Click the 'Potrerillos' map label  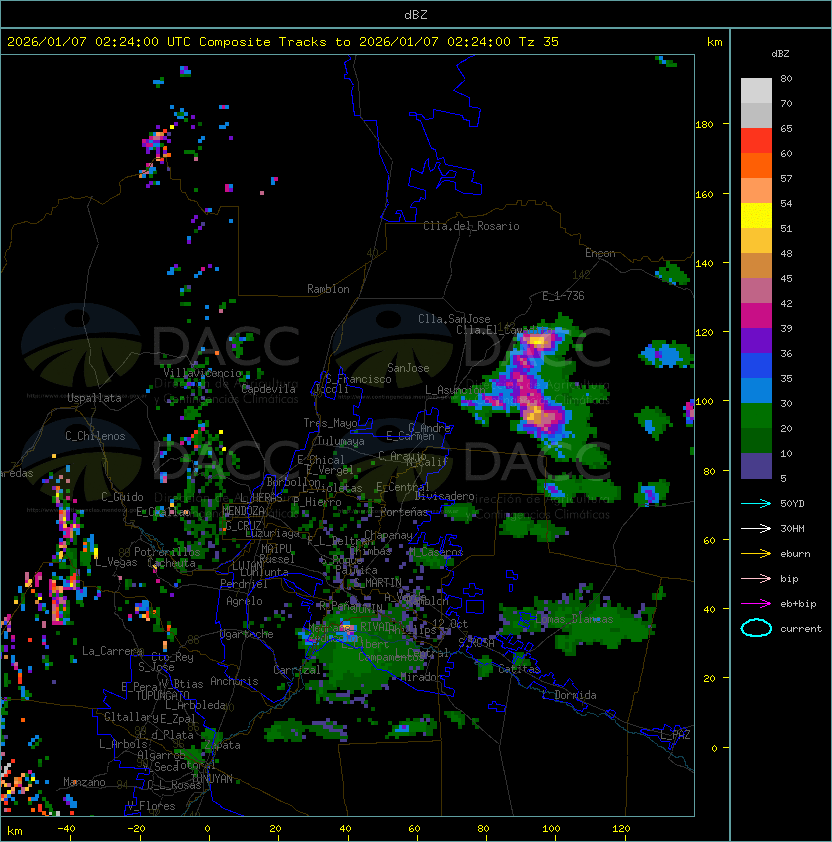click(167, 552)
